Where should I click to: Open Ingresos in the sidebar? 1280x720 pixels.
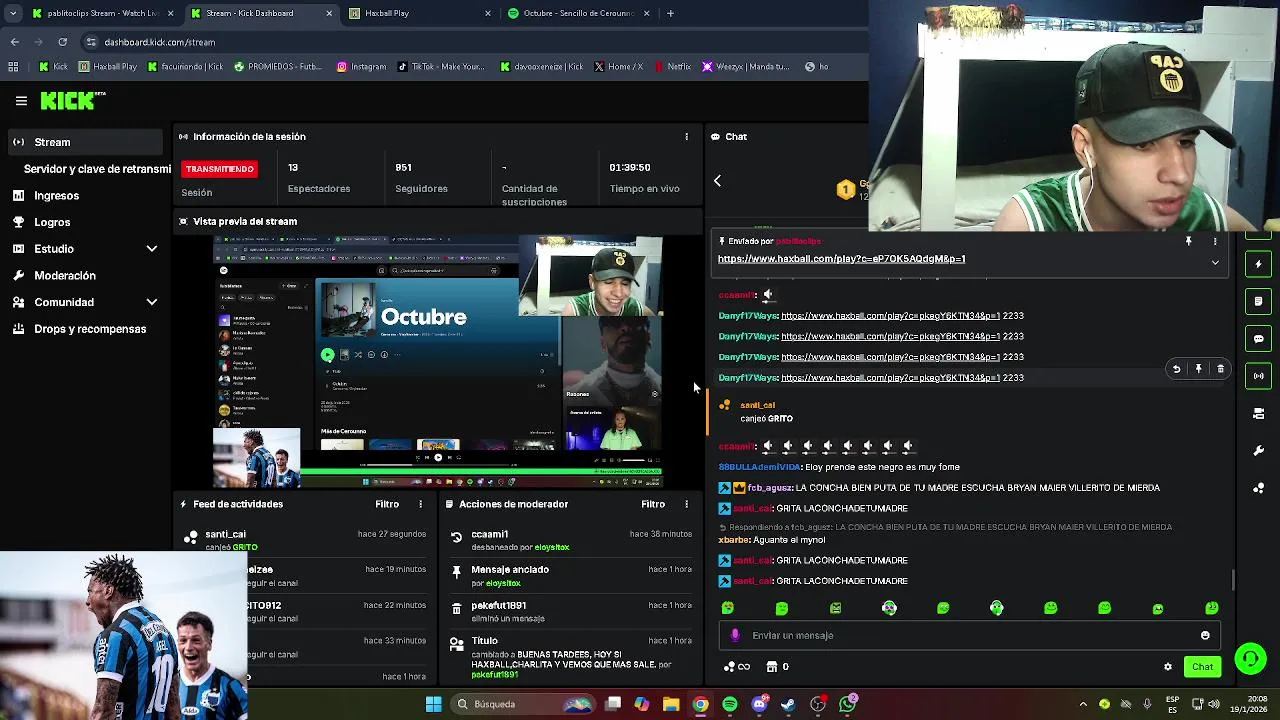pyautogui.click(x=56, y=196)
